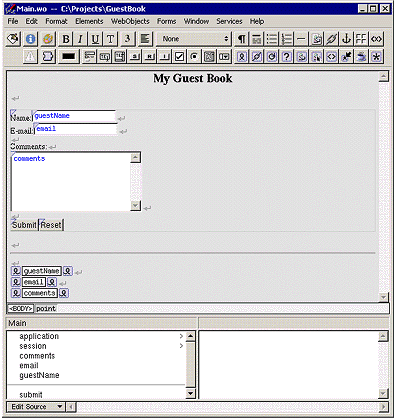This screenshot has height=420, width=397.
Task: Select email in the Main variable list
Action: (x=29, y=365)
